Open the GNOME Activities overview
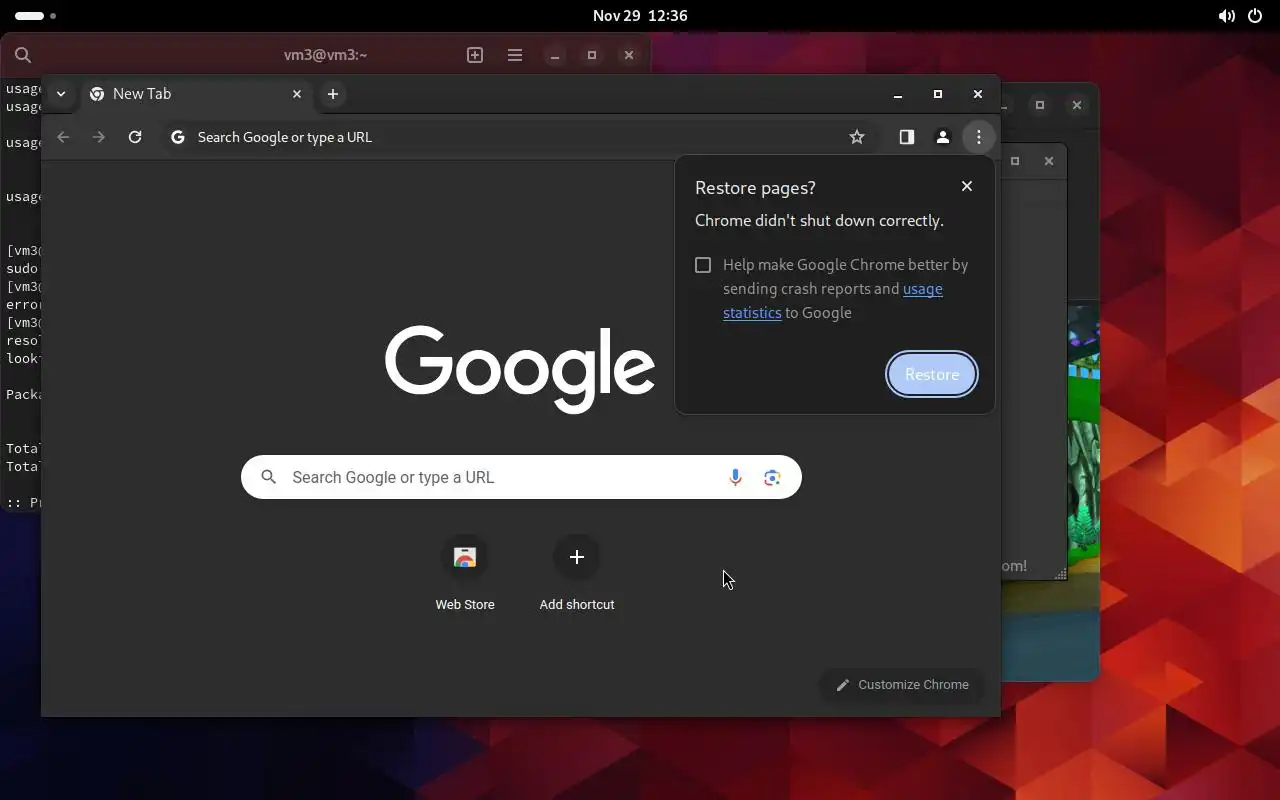1280x800 pixels. click(36, 16)
